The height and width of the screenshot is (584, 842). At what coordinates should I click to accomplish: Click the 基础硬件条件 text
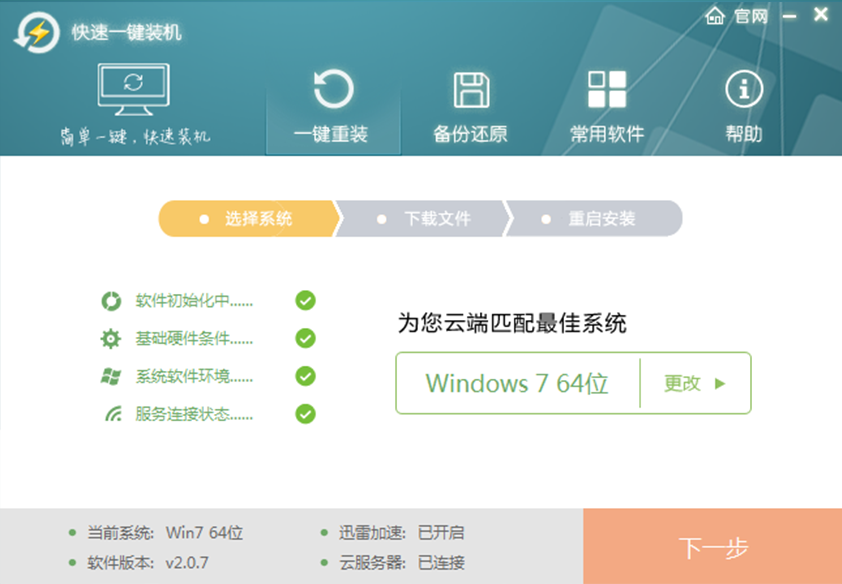coord(194,339)
